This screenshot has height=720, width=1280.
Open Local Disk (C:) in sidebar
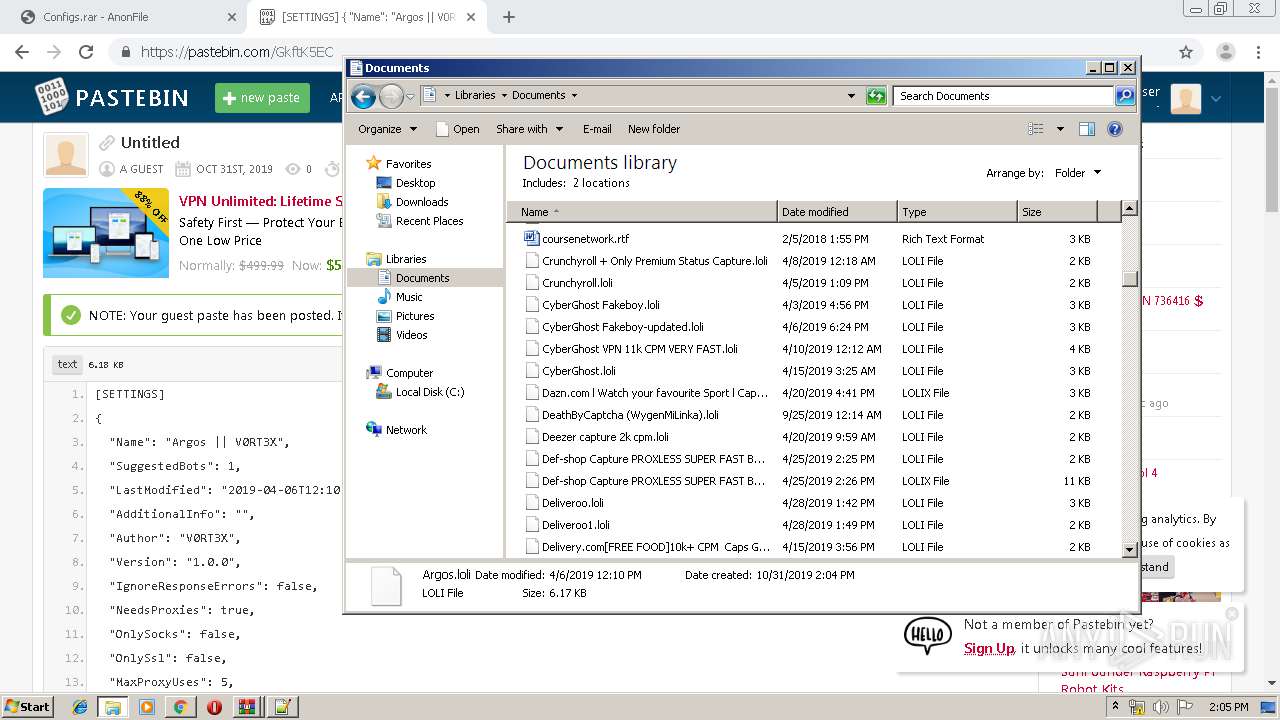coord(429,392)
